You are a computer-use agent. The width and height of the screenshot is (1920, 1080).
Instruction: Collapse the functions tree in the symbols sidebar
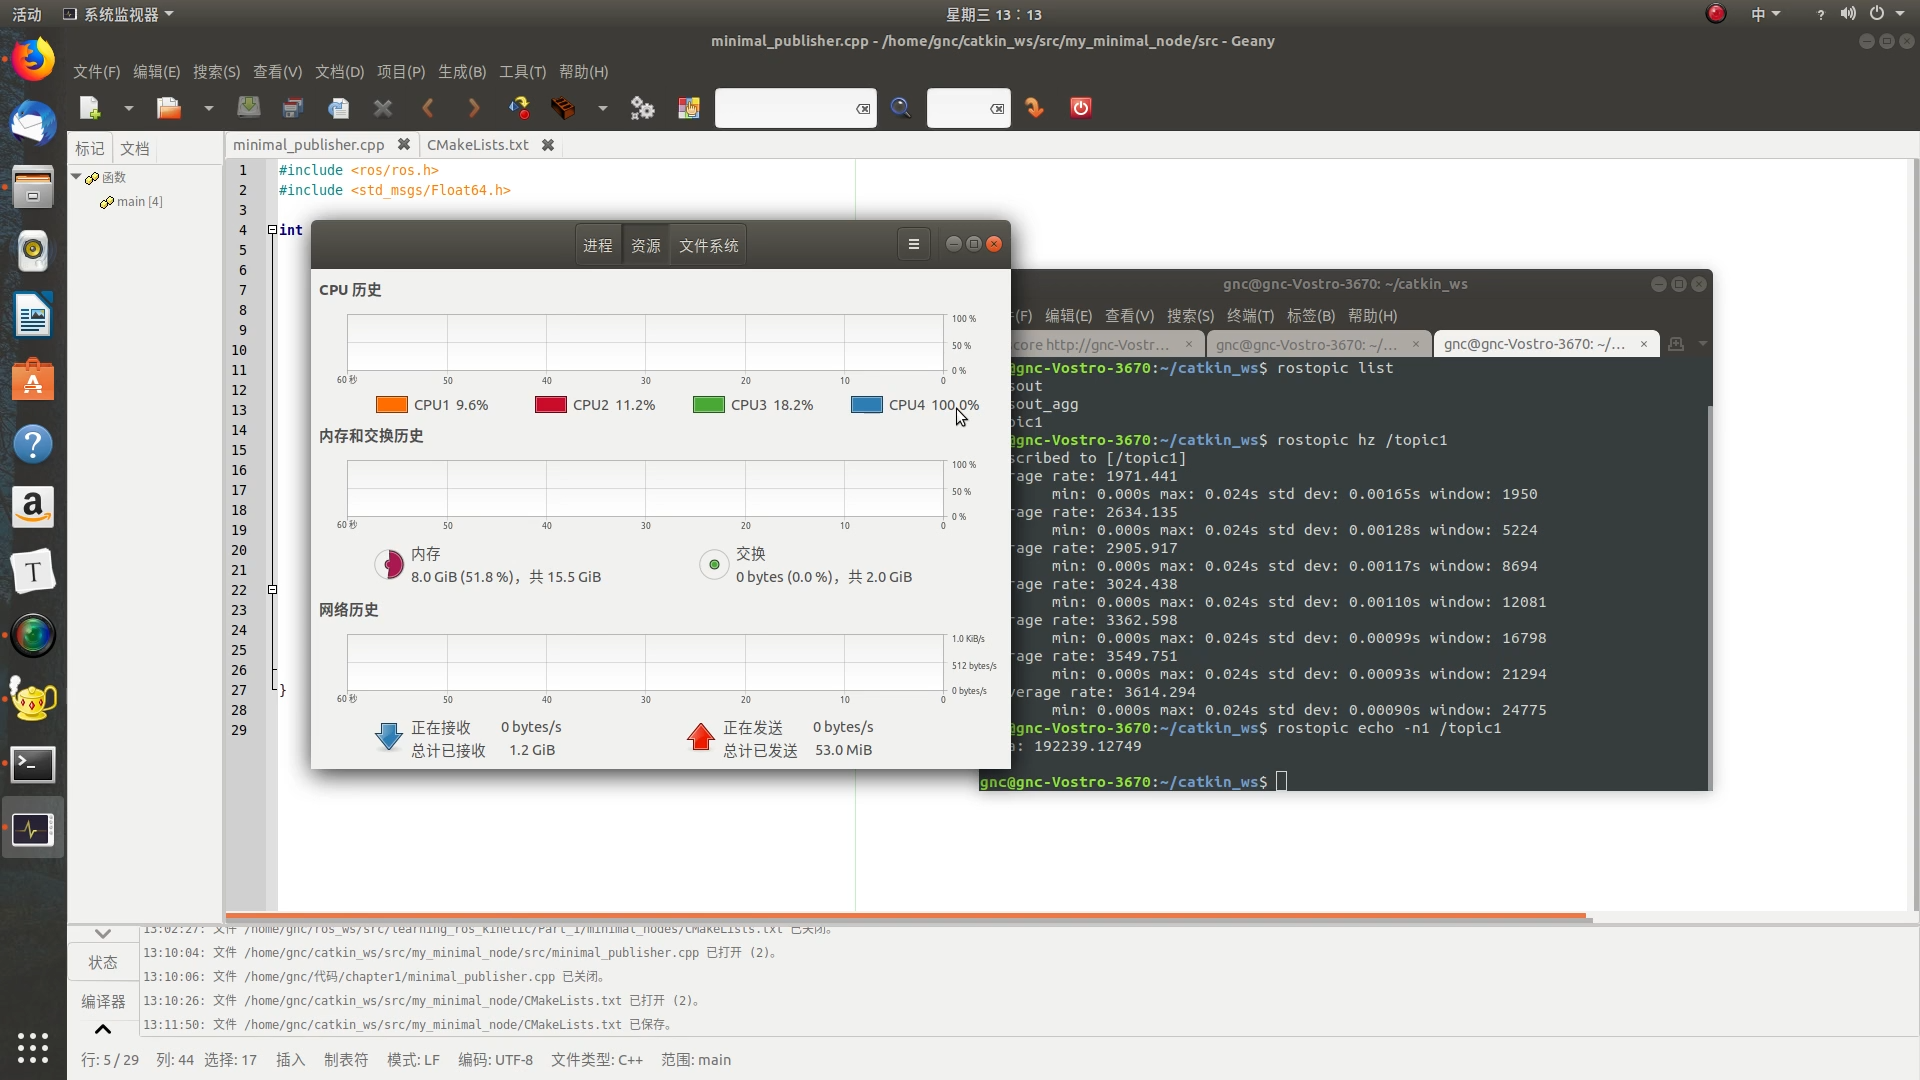click(x=76, y=177)
